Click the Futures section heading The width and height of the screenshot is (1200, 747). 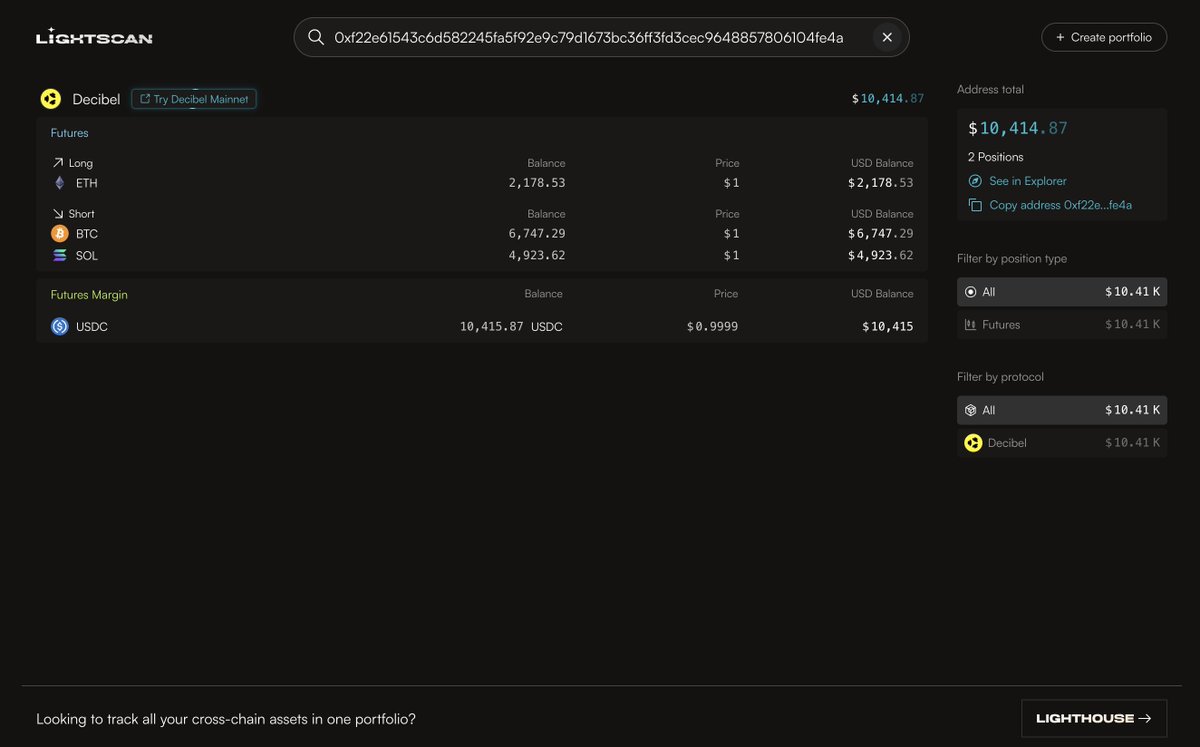70,133
